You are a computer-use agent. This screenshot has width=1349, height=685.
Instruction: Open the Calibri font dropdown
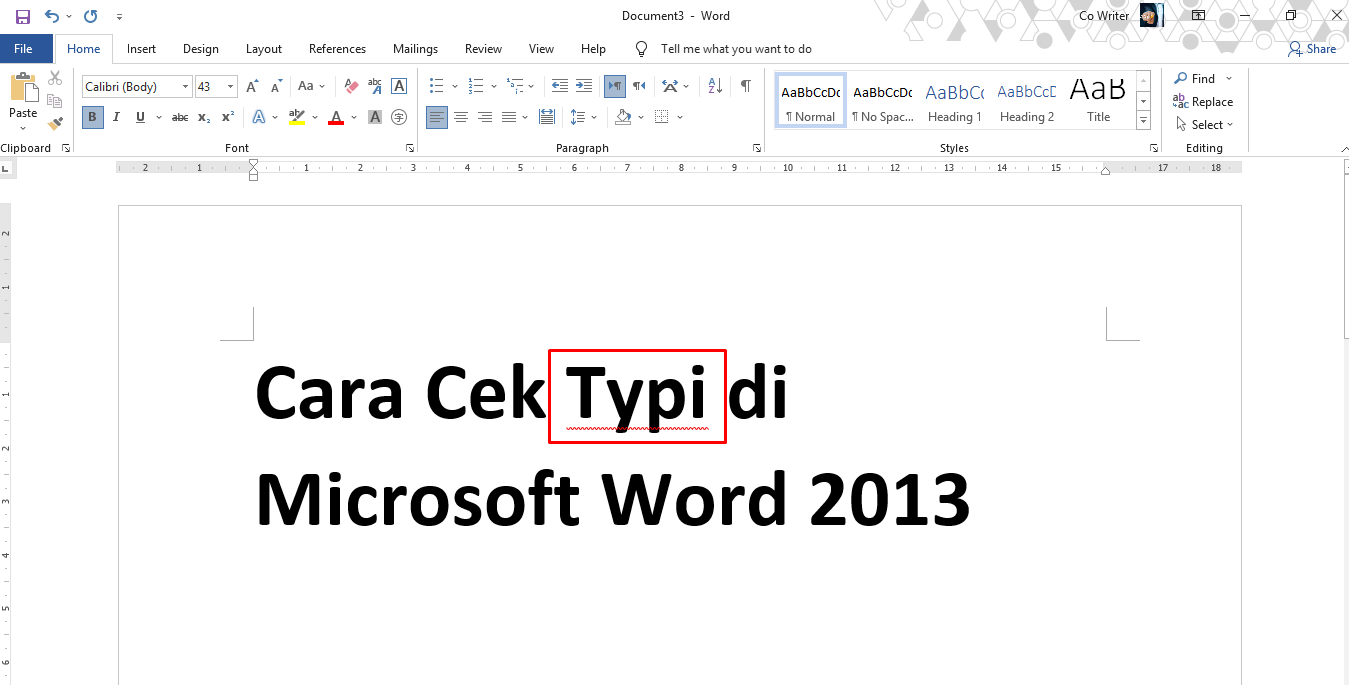click(187, 86)
